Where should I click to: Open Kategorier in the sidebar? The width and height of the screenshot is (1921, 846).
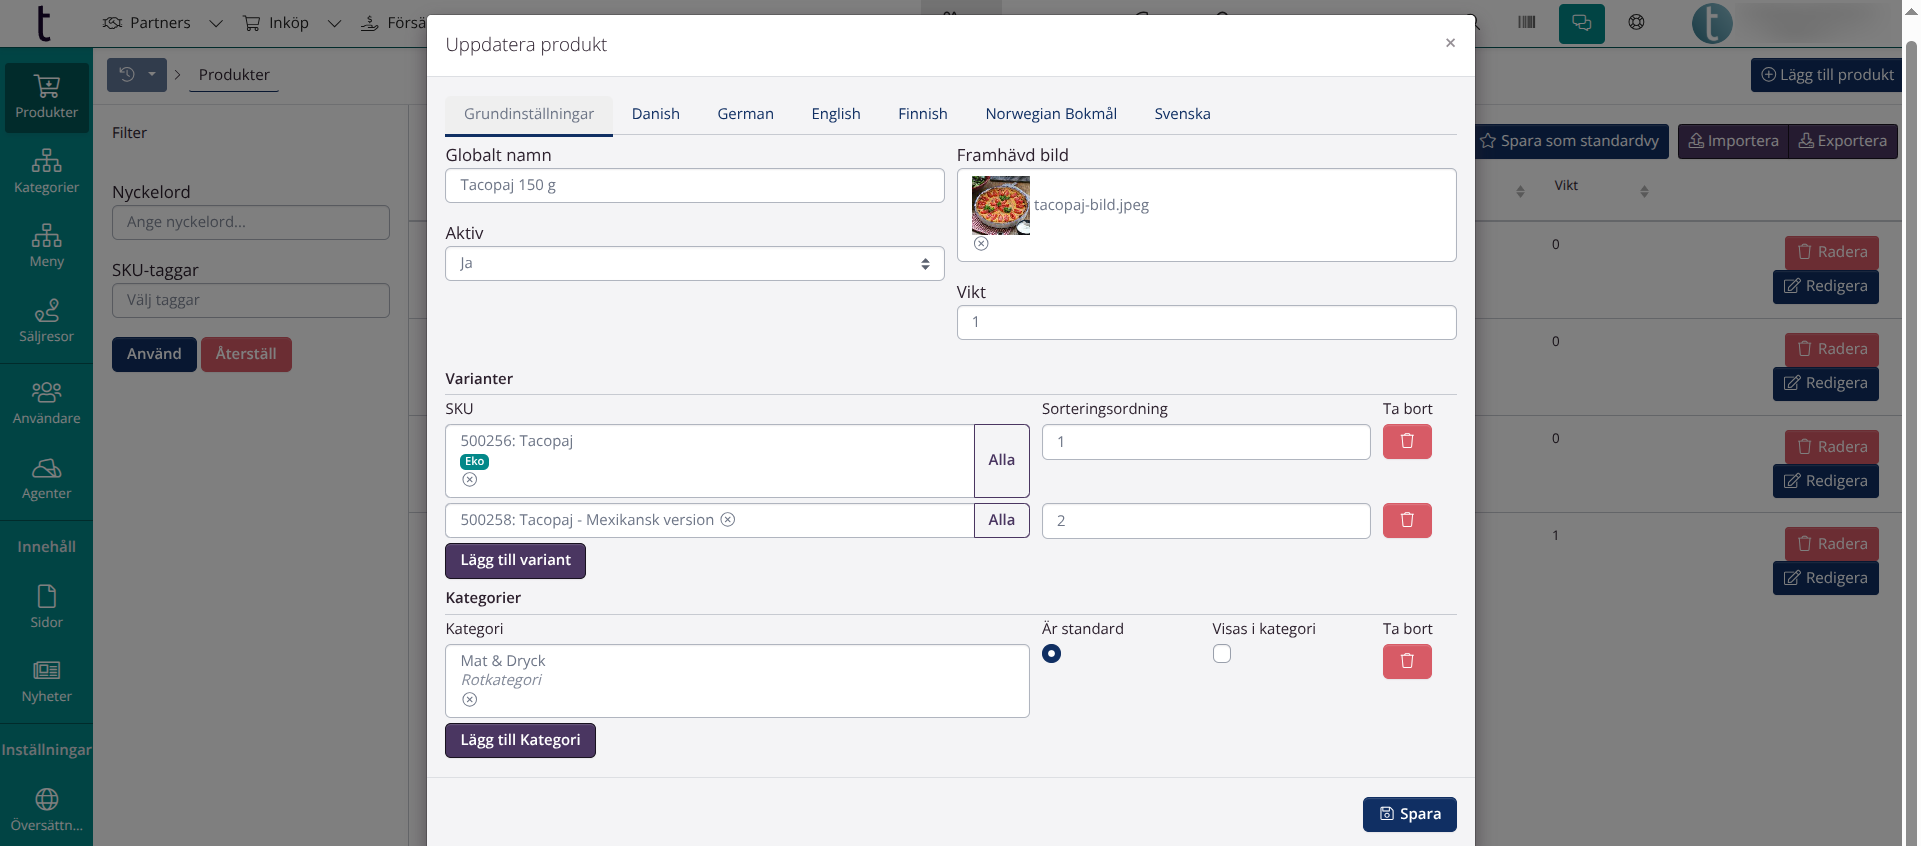coord(46,172)
